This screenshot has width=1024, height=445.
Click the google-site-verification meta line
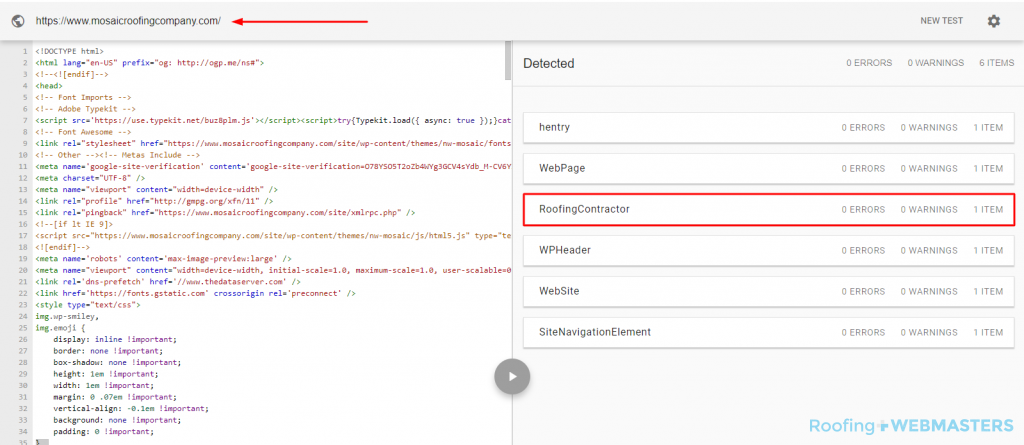click(273, 166)
